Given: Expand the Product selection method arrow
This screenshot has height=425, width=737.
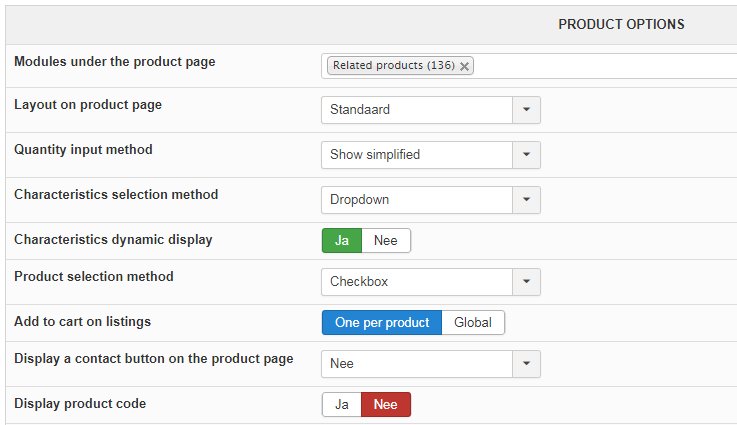Looking at the screenshot, I should [x=526, y=282].
